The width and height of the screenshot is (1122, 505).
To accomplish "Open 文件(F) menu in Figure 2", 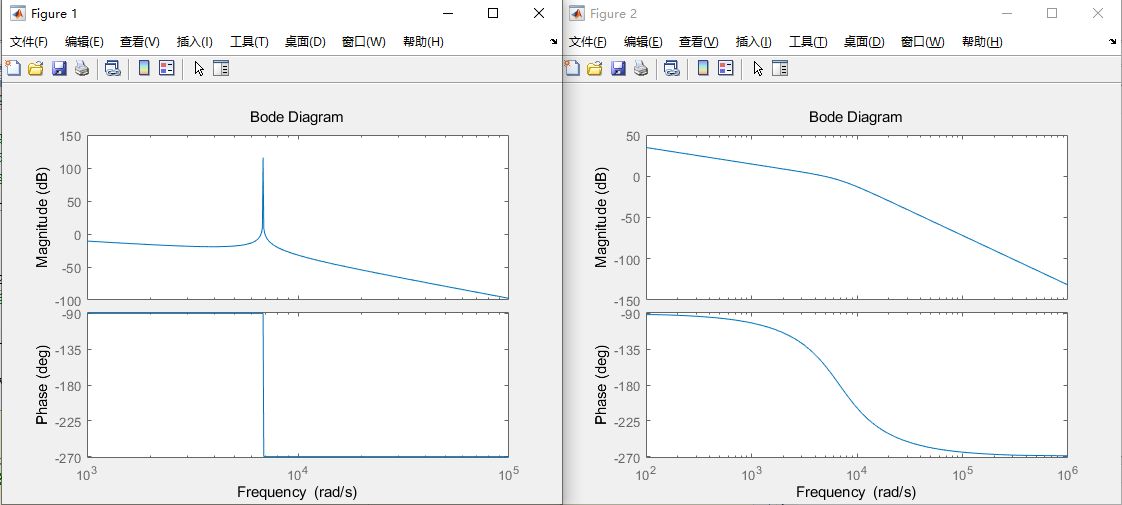I will click(x=587, y=41).
